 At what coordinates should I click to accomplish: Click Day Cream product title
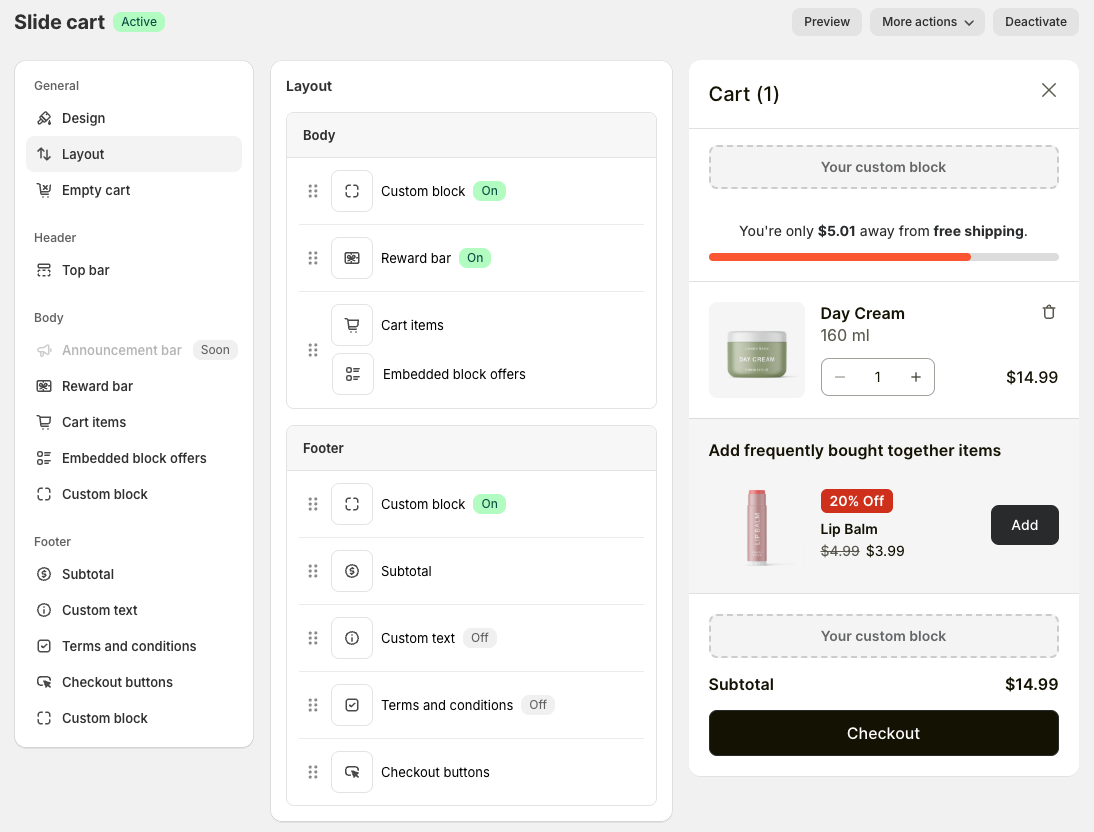[862, 313]
